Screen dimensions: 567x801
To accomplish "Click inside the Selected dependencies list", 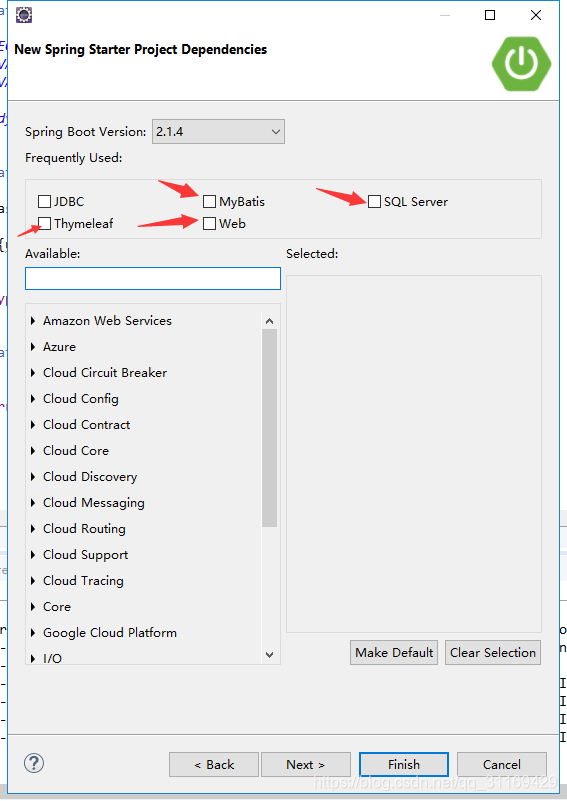I will tap(414, 454).
